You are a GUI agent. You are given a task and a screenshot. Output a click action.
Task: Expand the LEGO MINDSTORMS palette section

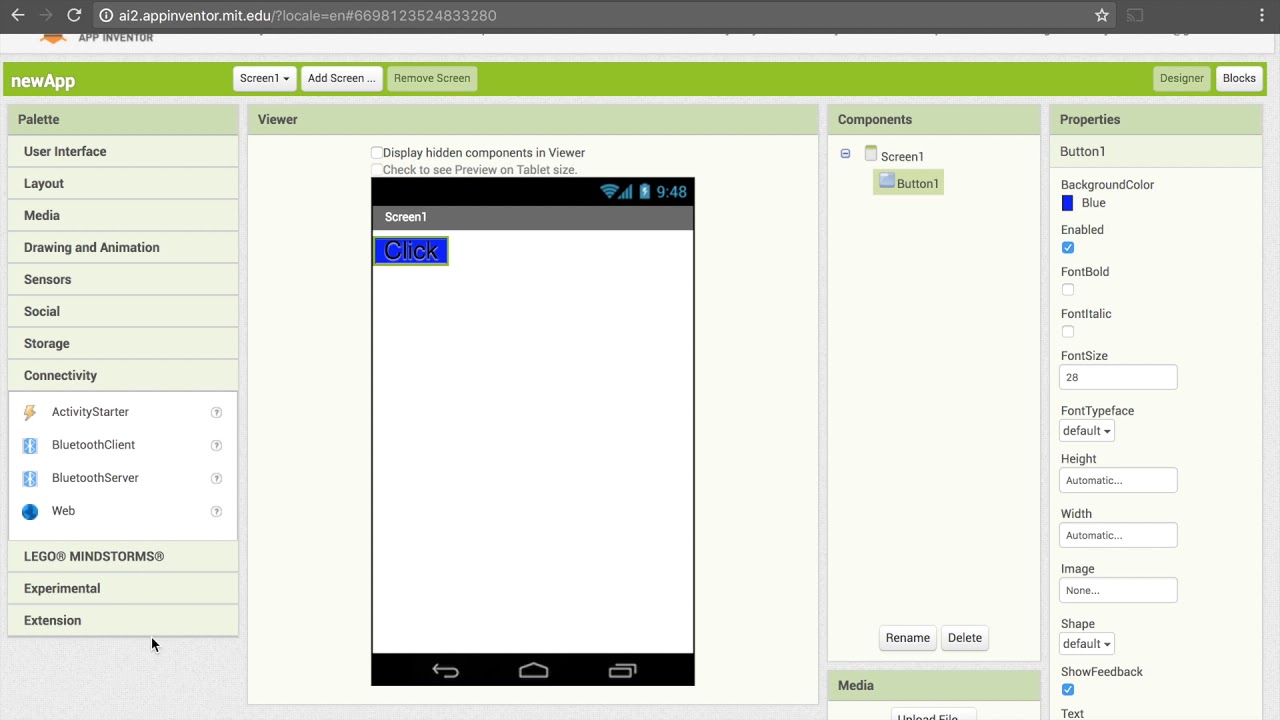[123, 556]
